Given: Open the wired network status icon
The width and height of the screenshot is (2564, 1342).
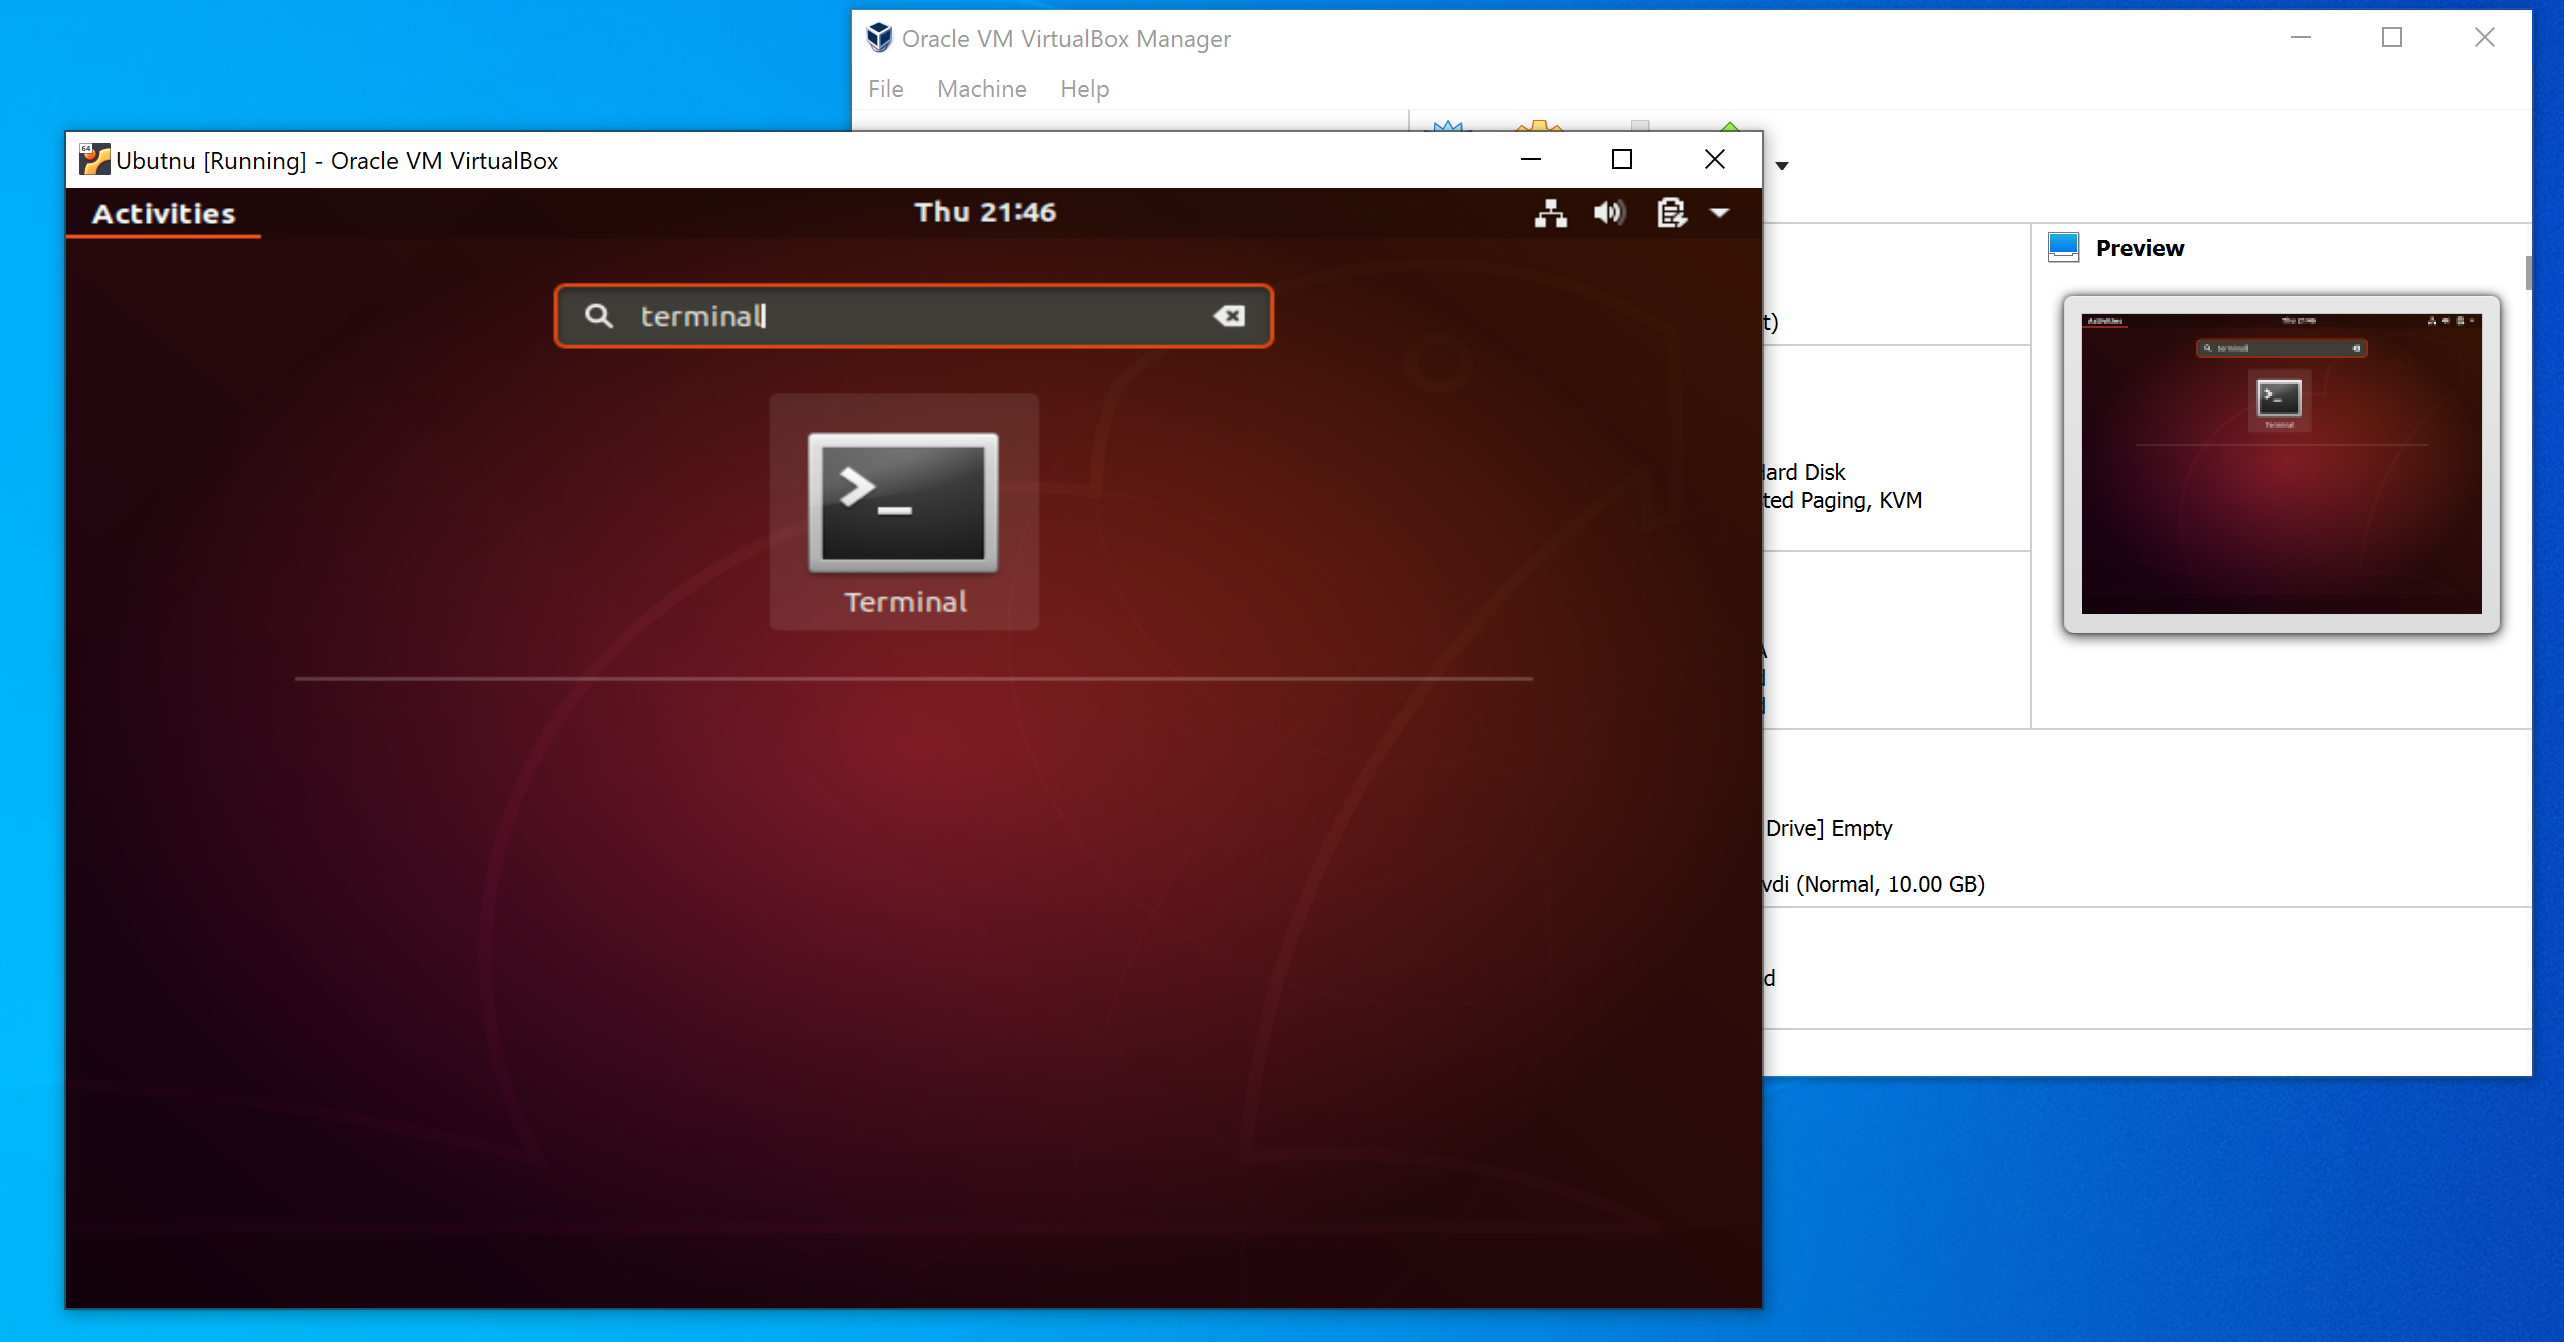Looking at the screenshot, I should [1550, 213].
